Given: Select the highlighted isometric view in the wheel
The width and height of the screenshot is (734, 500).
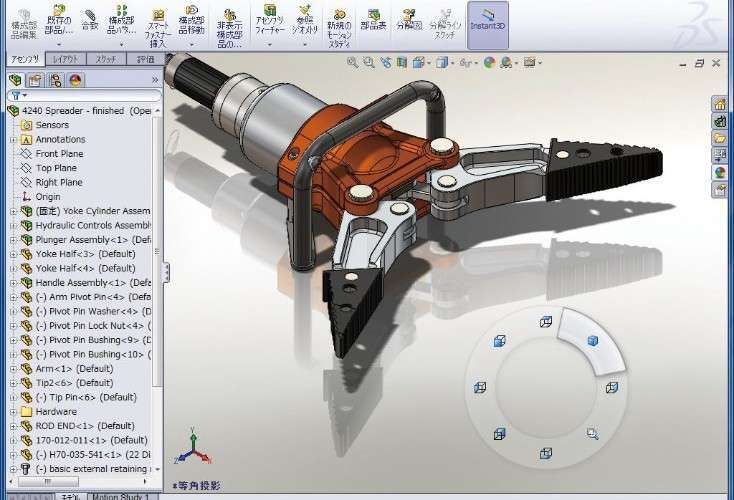Looking at the screenshot, I should (592, 340).
